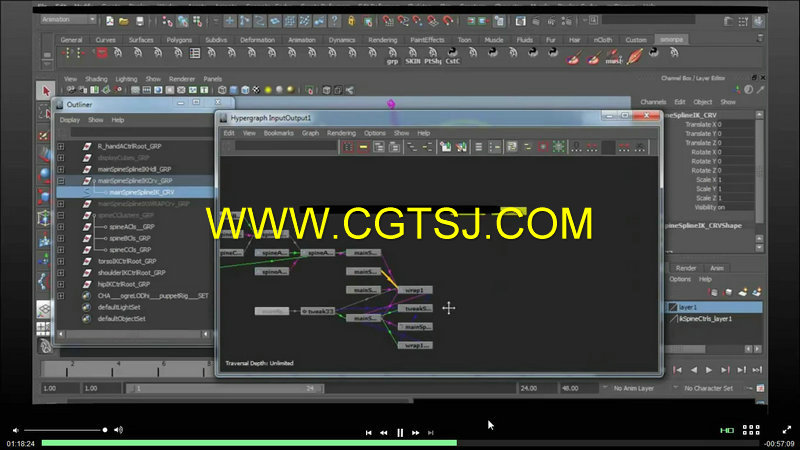This screenshot has width=800, height=450.
Task: Click Hypergraph yellow bar icon
Action: [363, 147]
